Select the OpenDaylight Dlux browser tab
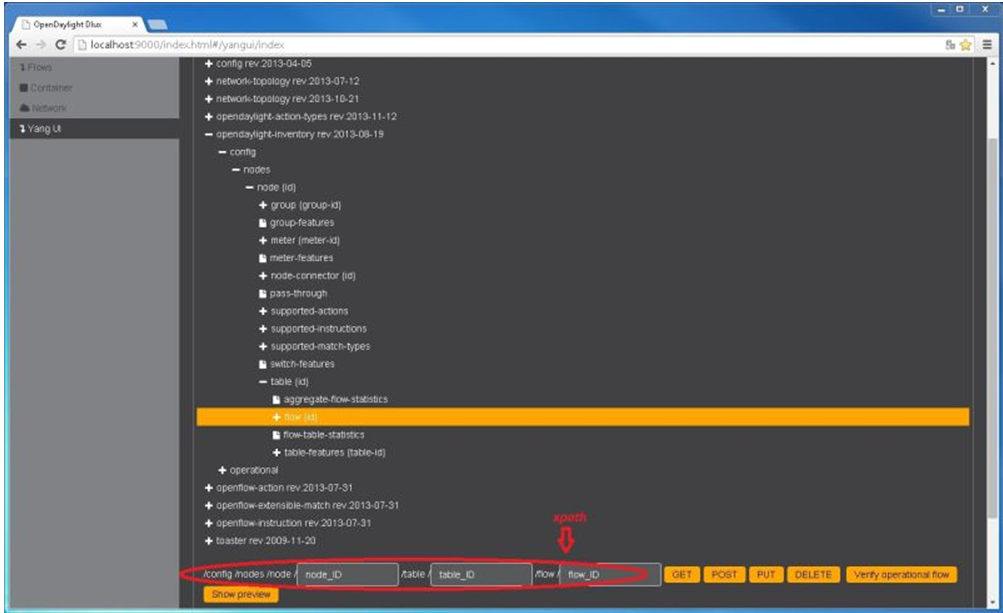This screenshot has width=1003, height=613. tap(77, 24)
